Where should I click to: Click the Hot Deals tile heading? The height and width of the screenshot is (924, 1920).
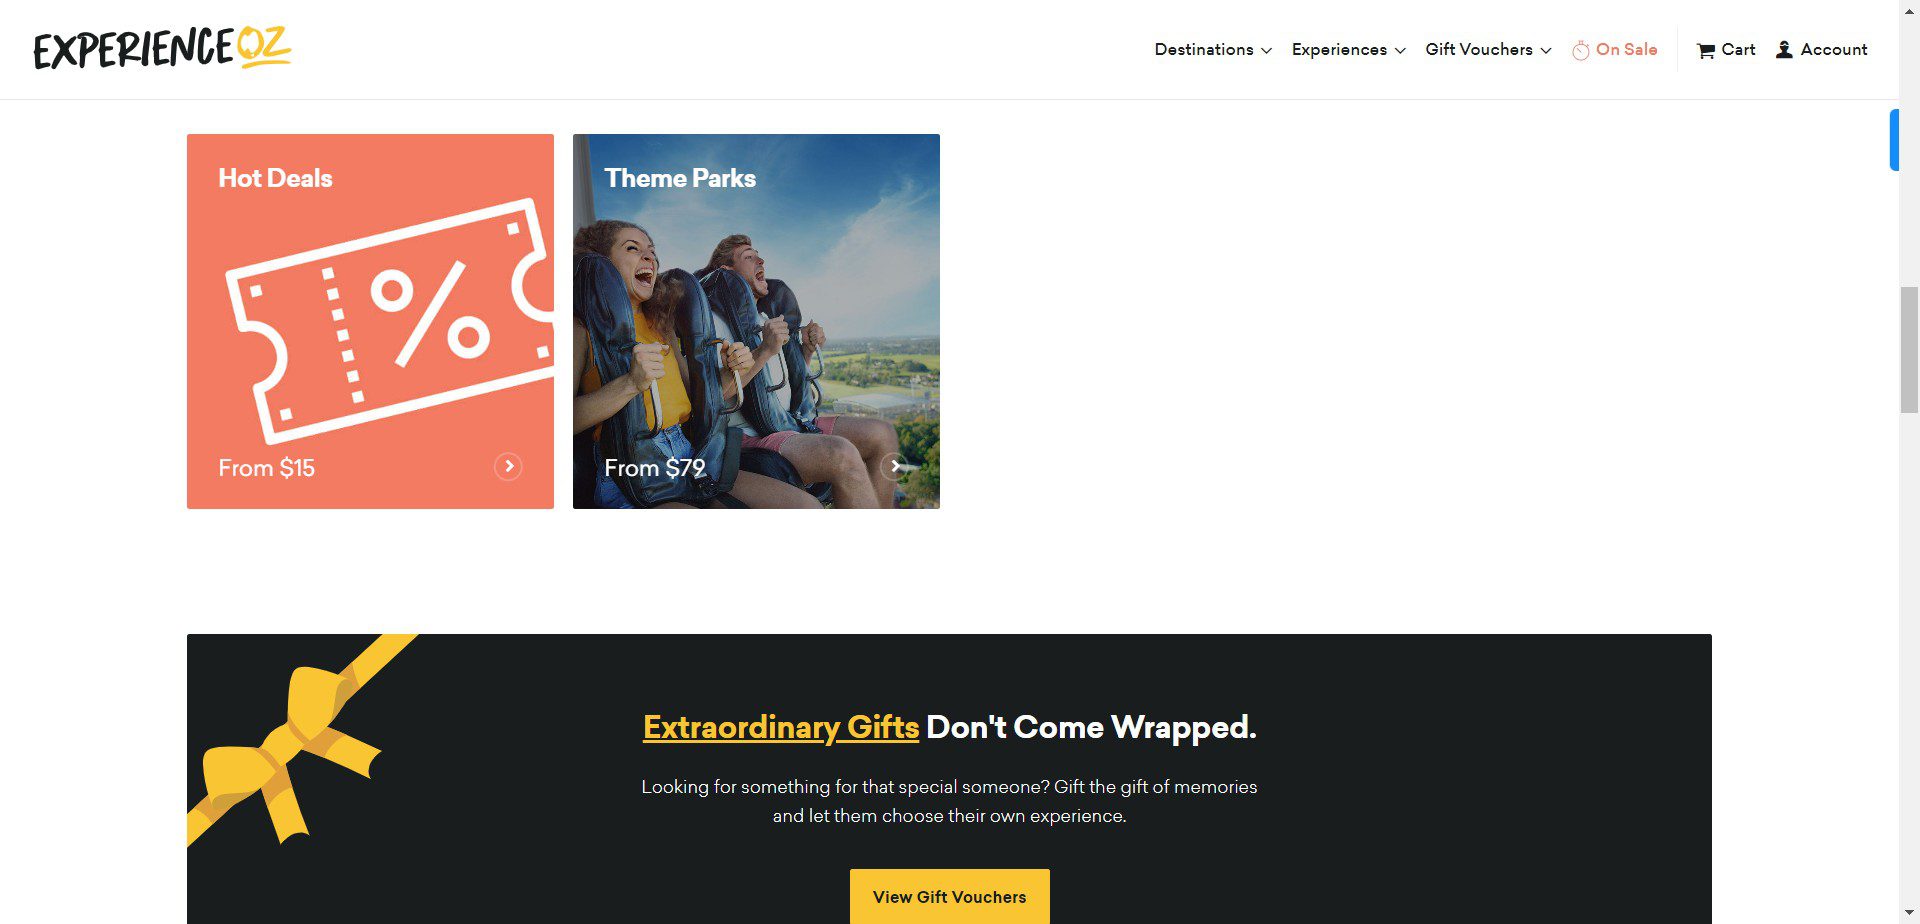pos(275,178)
